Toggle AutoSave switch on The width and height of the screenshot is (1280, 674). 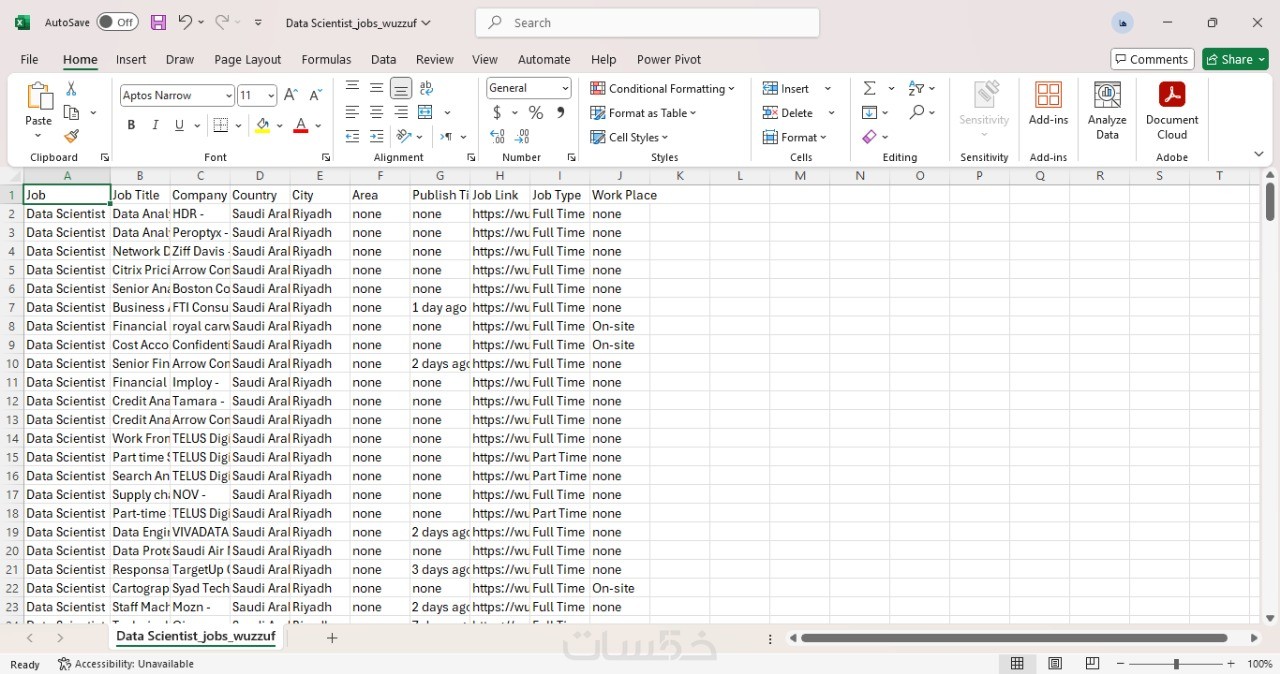click(x=117, y=22)
